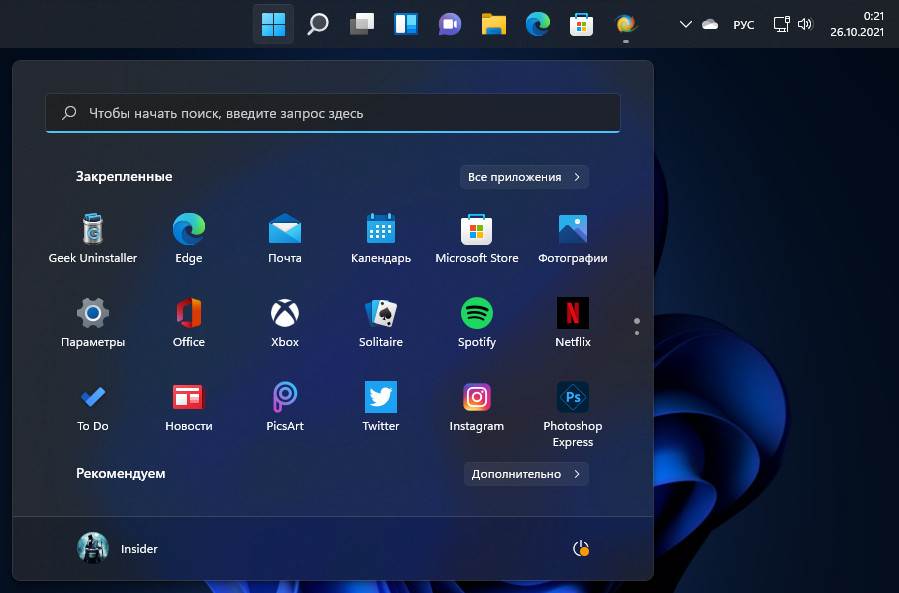899x593 pixels.
Task: Open Microsoft Store from pinned apps
Action: coord(476,238)
